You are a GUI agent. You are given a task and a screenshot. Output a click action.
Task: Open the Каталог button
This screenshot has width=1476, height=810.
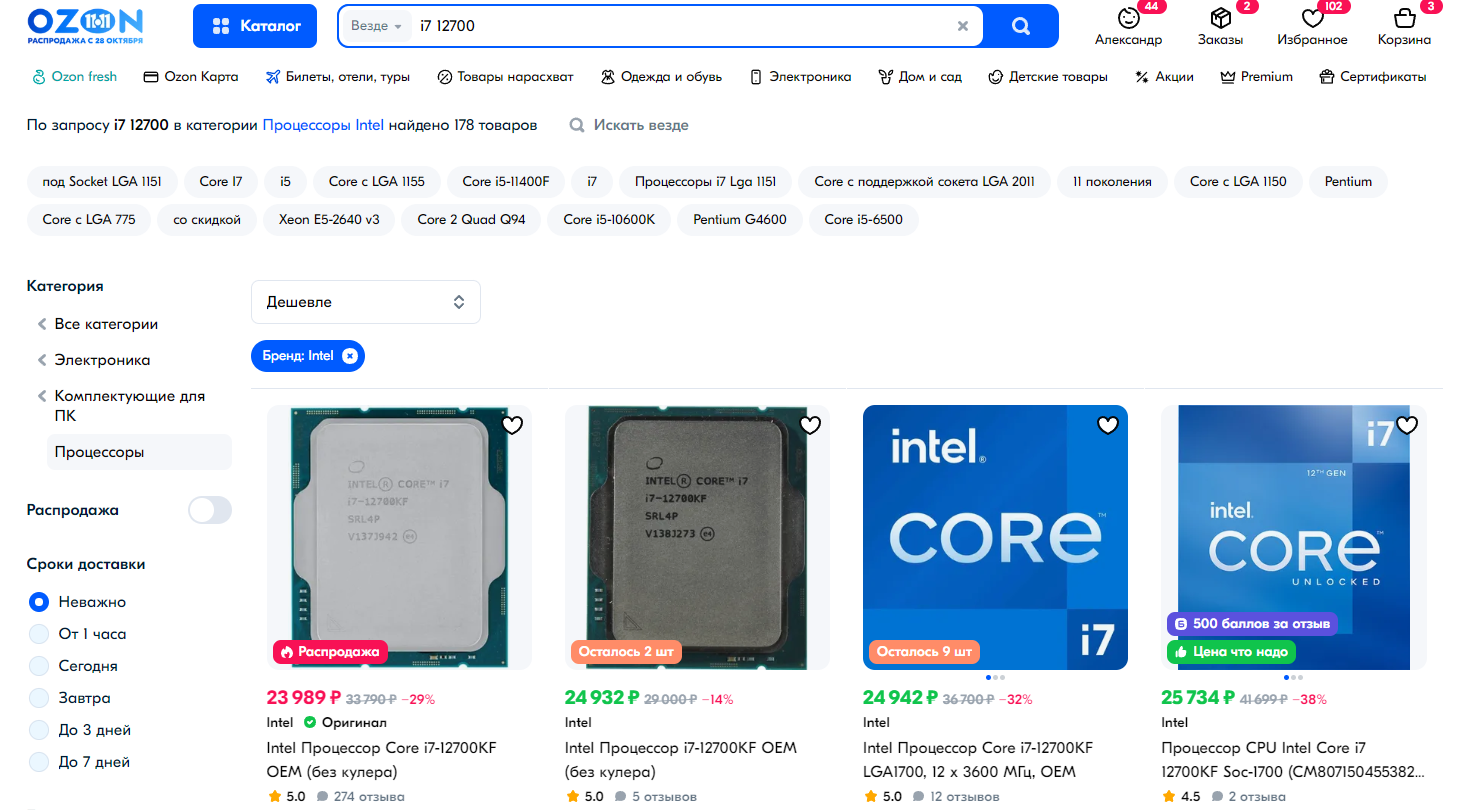(x=255, y=26)
